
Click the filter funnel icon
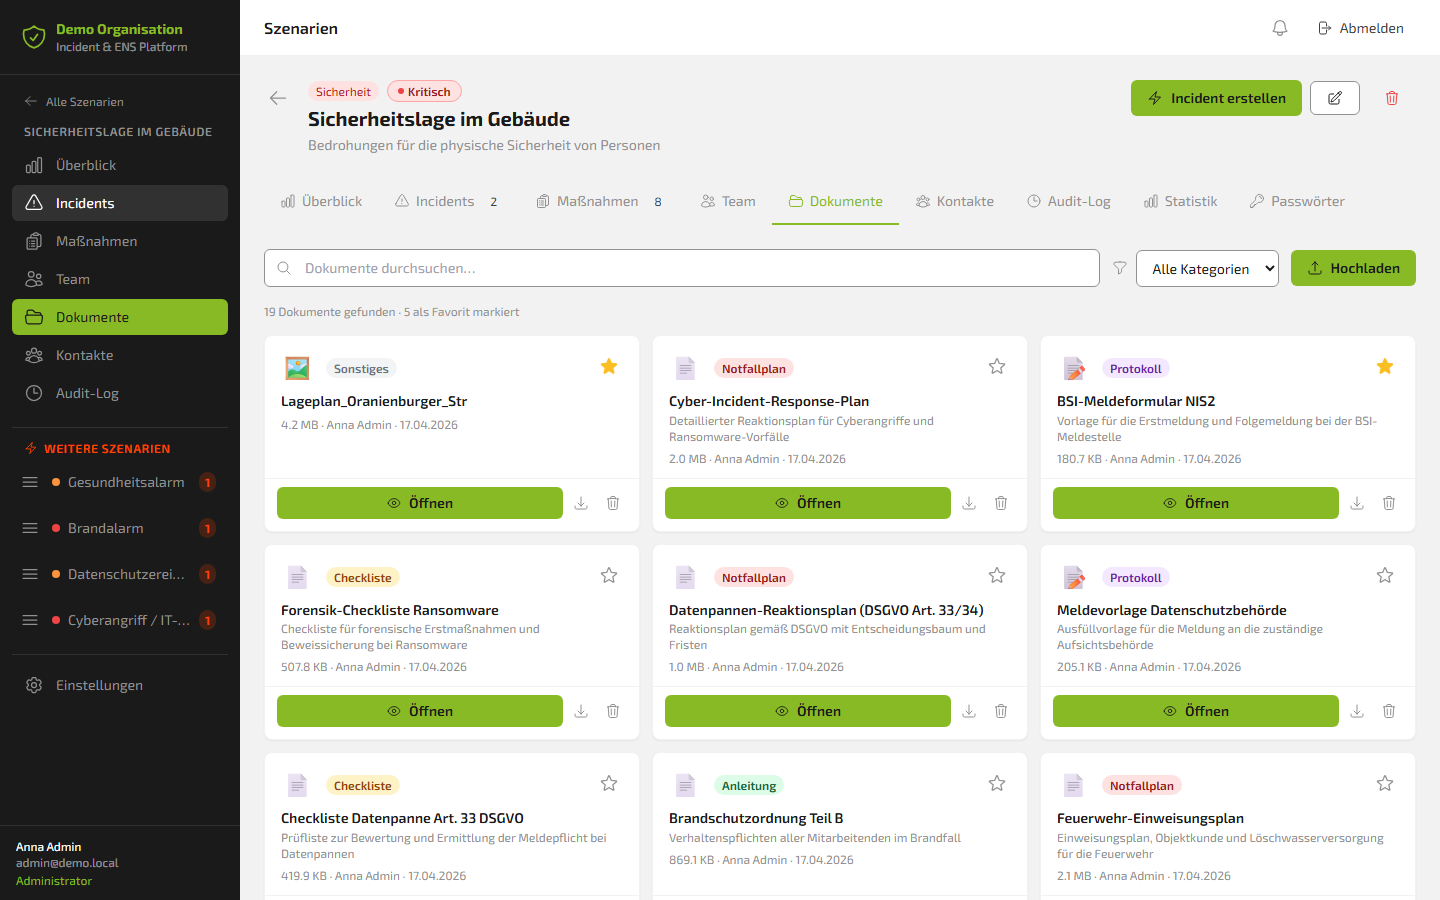pyautogui.click(x=1120, y=268)
